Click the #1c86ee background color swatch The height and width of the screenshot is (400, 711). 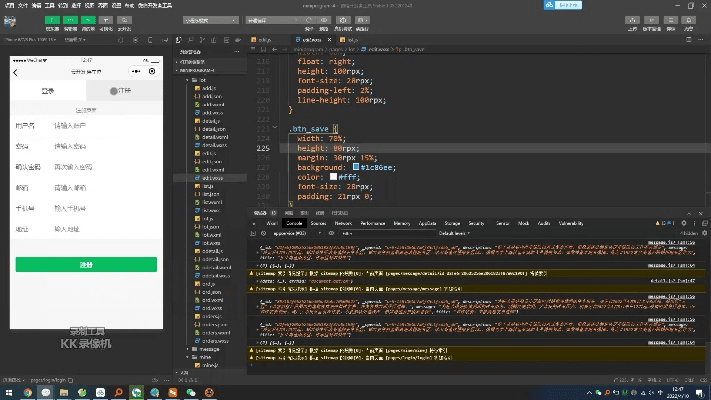click(356, 166)
